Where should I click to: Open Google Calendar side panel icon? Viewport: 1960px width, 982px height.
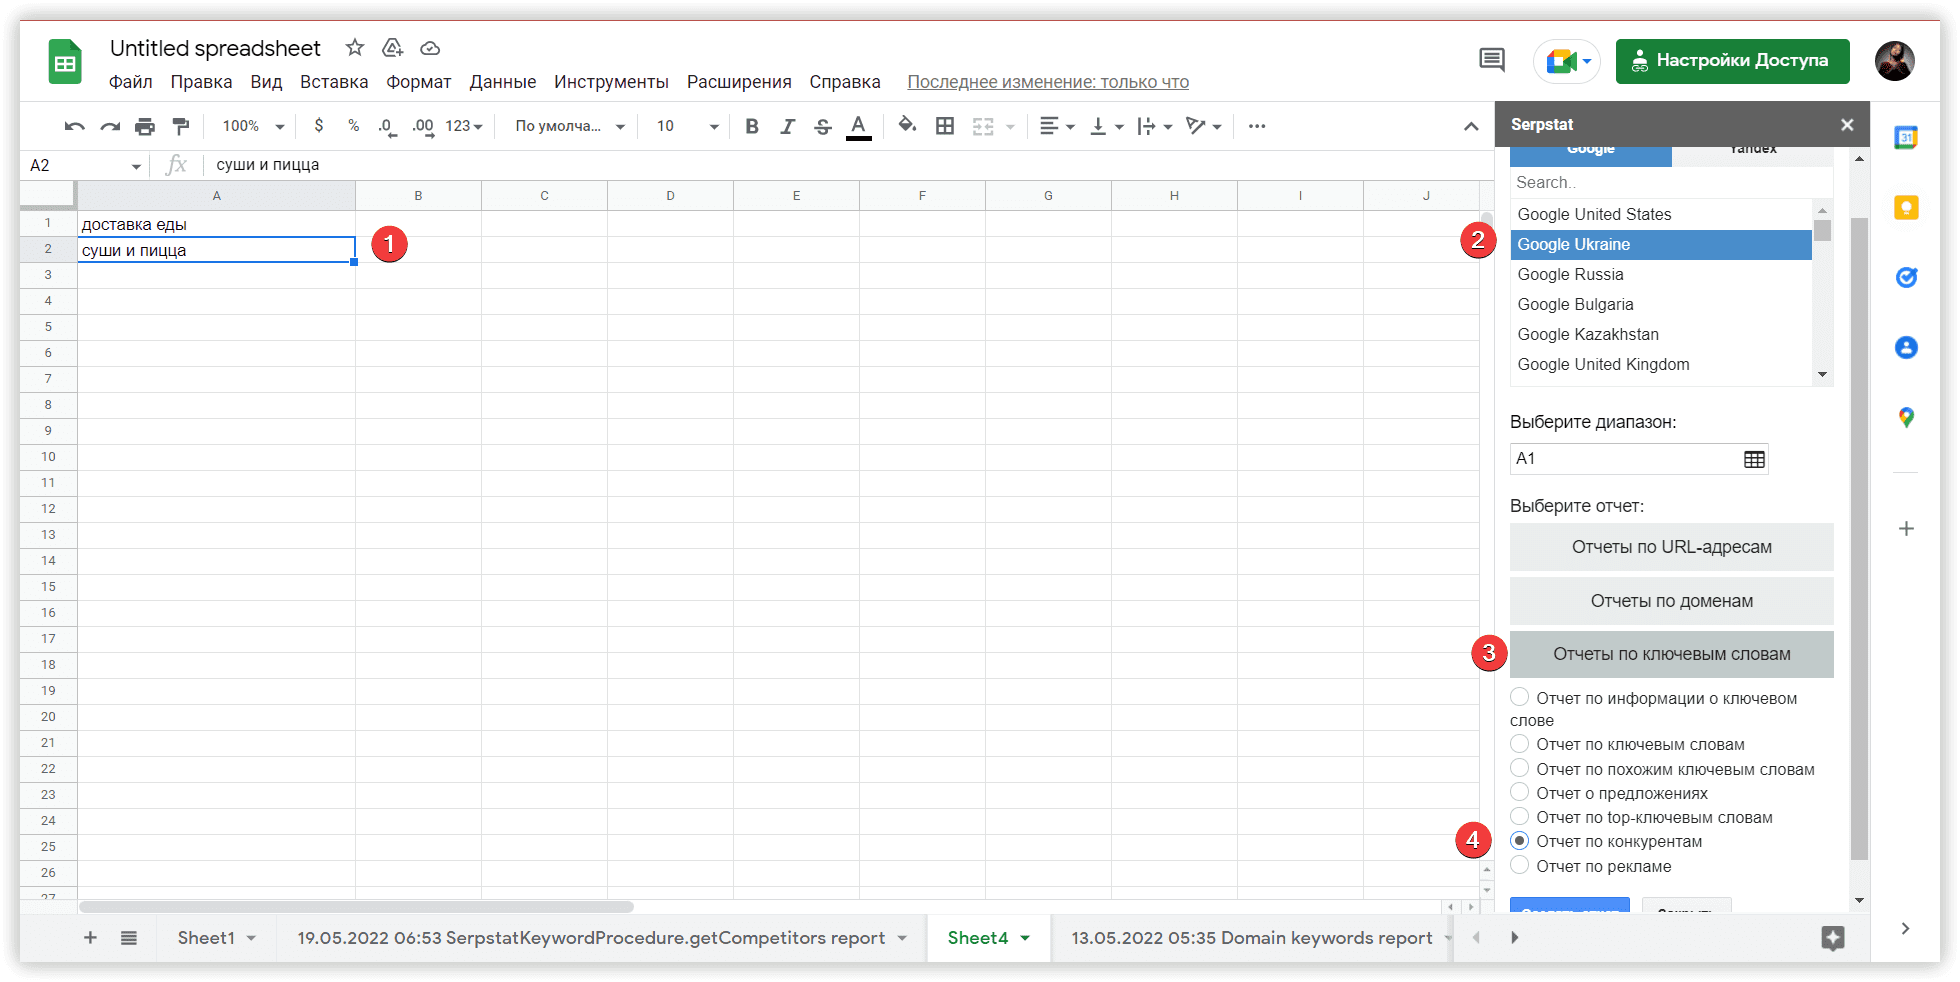pos(1906,138)
